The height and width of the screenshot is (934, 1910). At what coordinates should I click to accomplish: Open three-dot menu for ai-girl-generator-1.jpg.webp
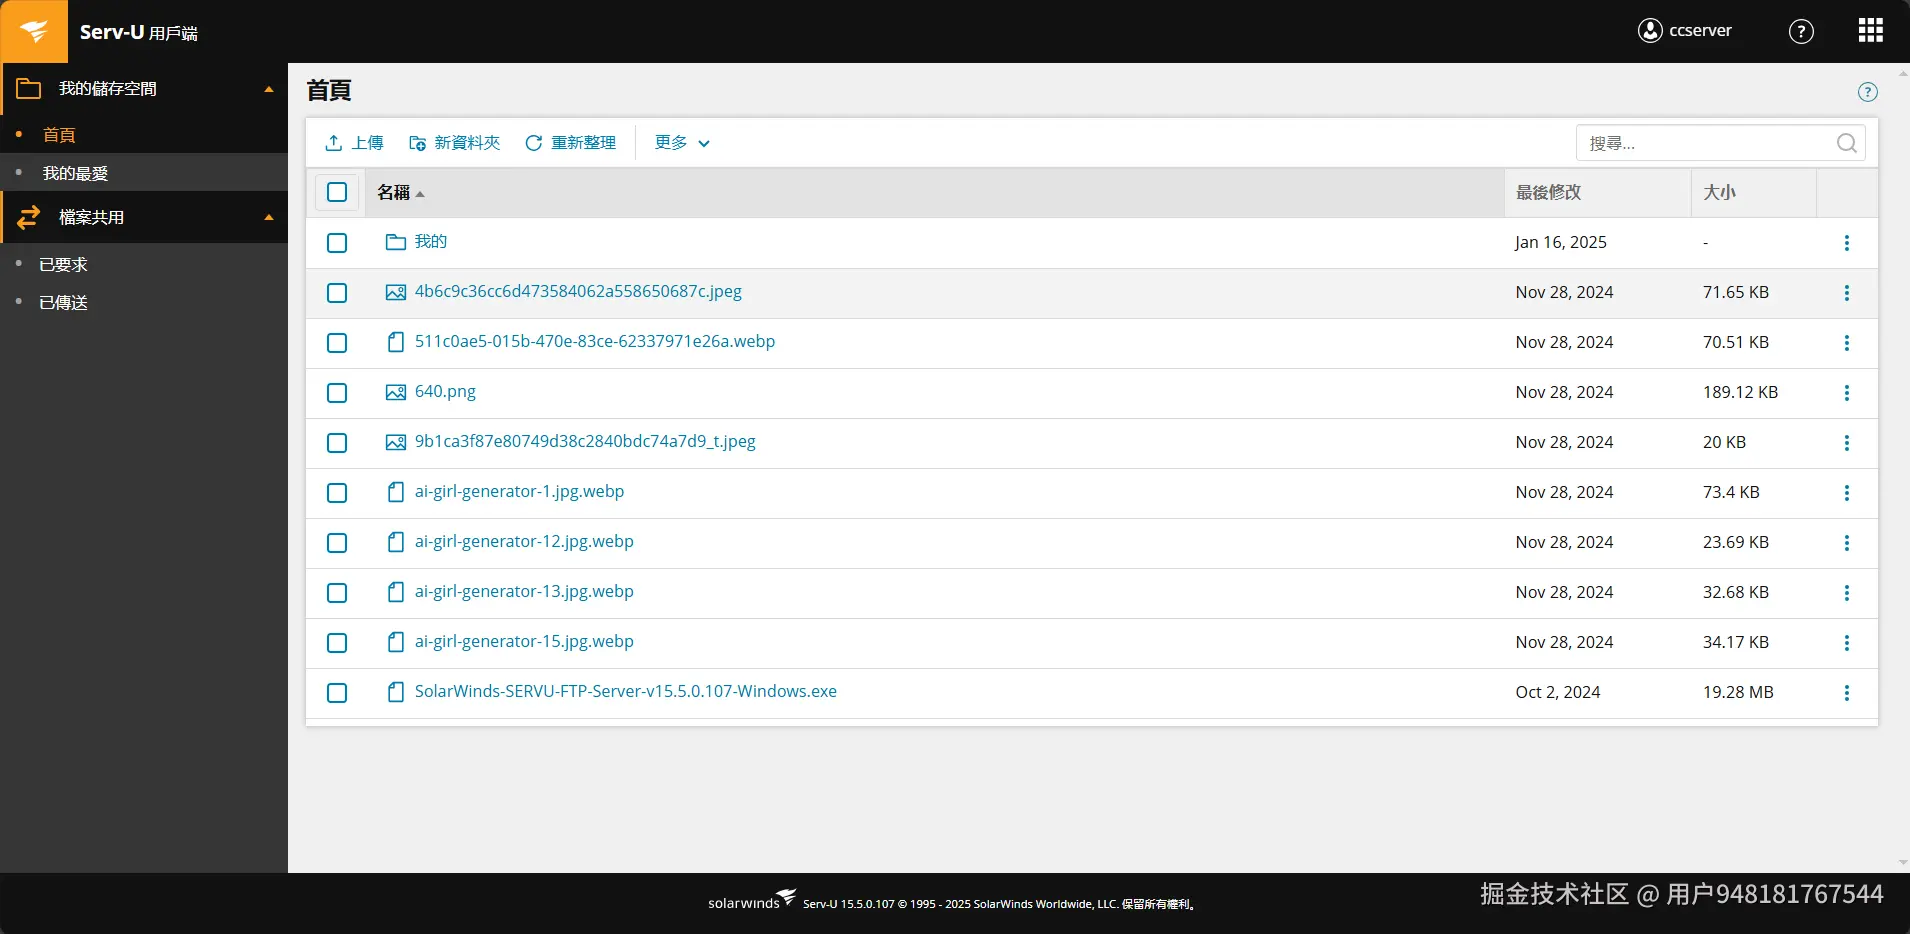coord(1847,493)
